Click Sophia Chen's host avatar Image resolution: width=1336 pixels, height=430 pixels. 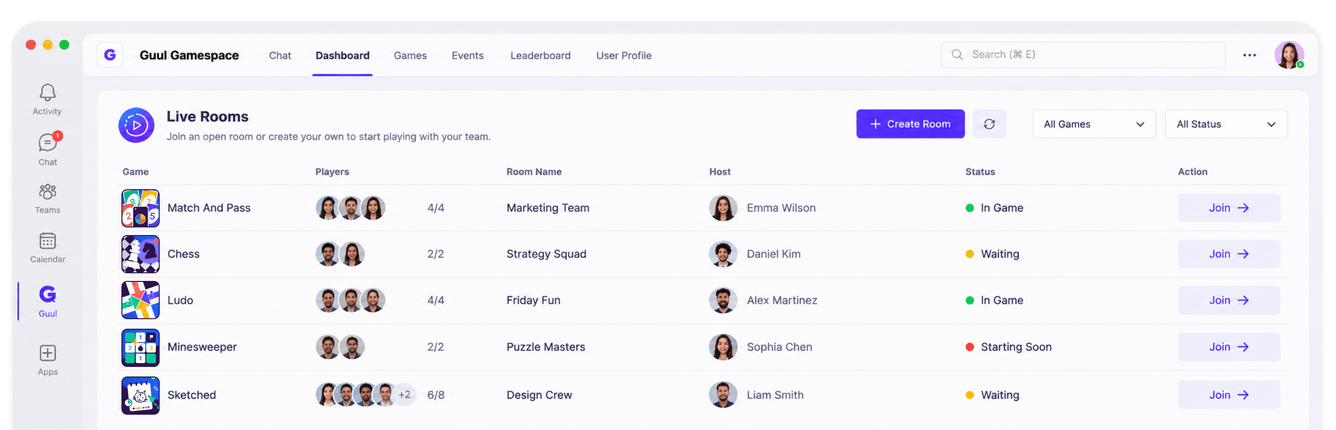723,347
